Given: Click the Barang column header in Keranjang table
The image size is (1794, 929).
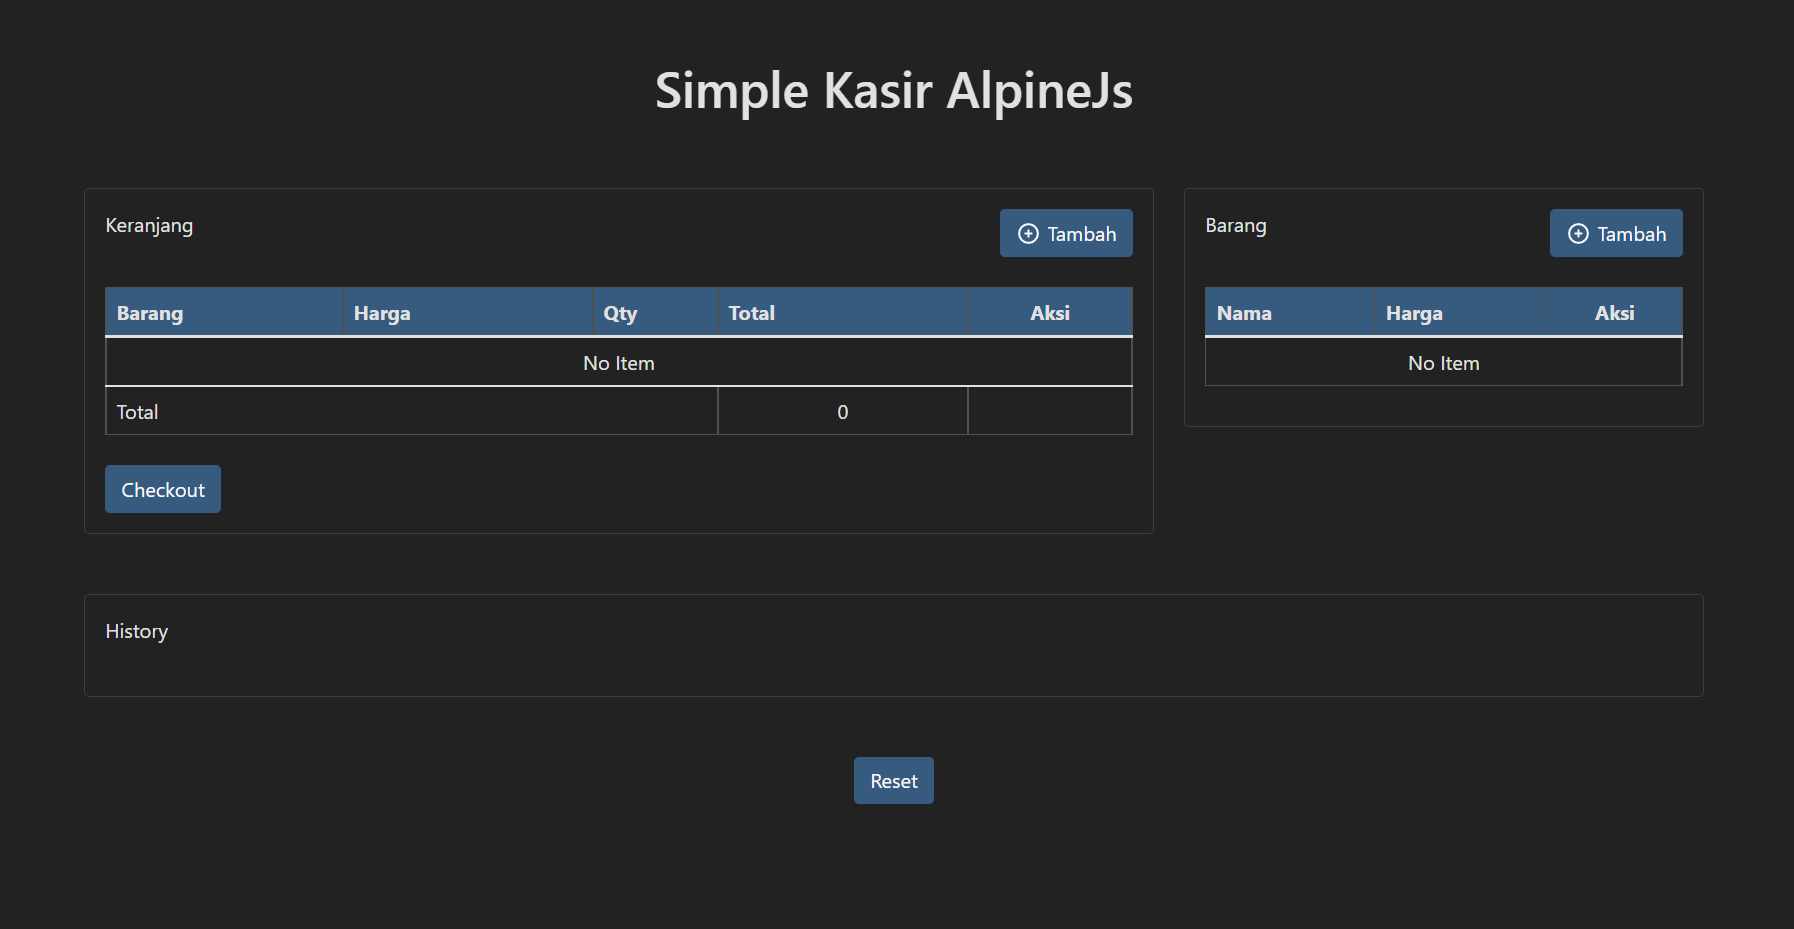Looking at the screenshot, I should [x=150, y=312].
